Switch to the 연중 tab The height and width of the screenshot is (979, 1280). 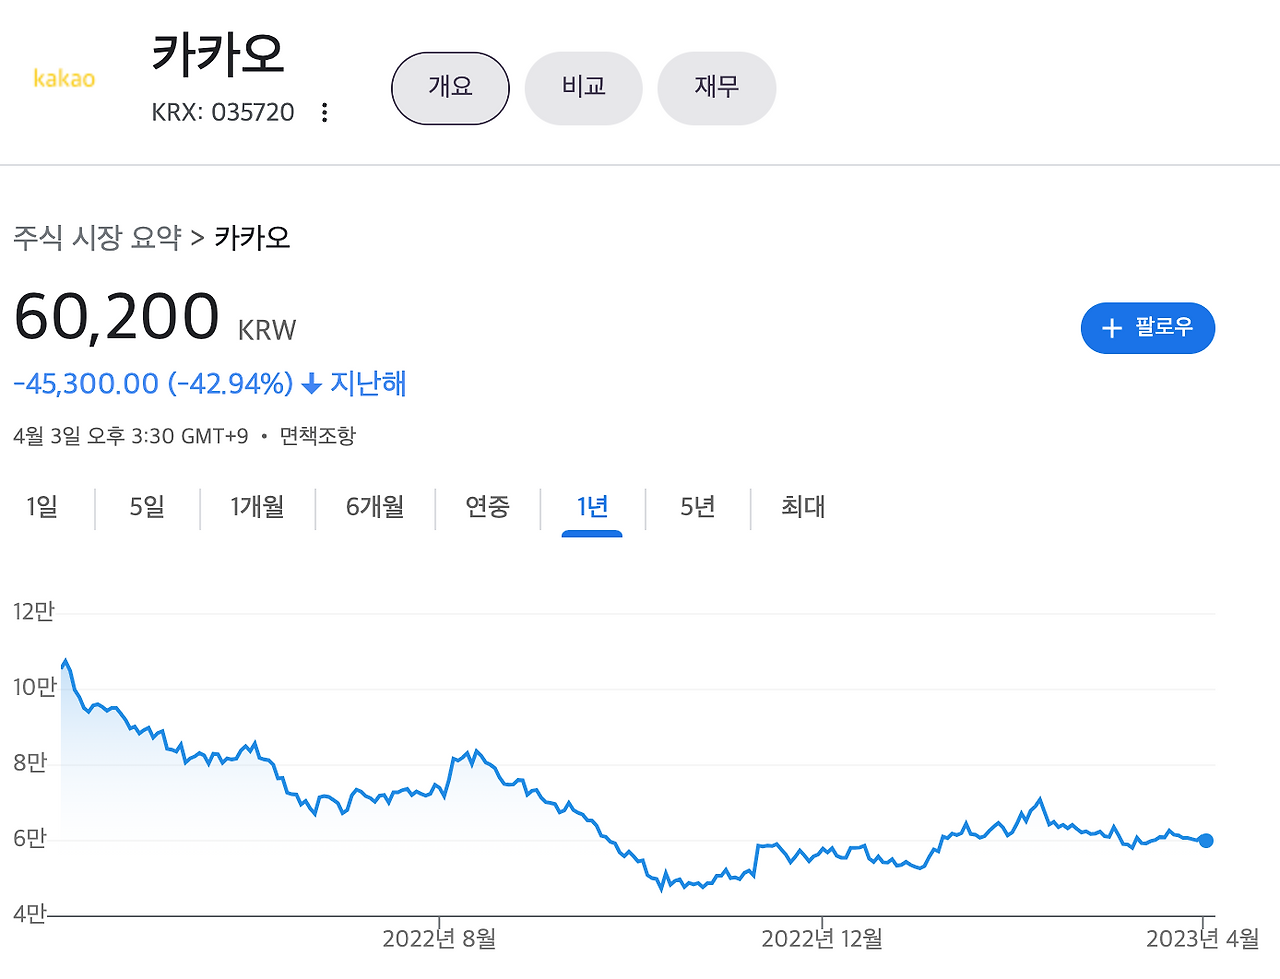click(487, 508)
